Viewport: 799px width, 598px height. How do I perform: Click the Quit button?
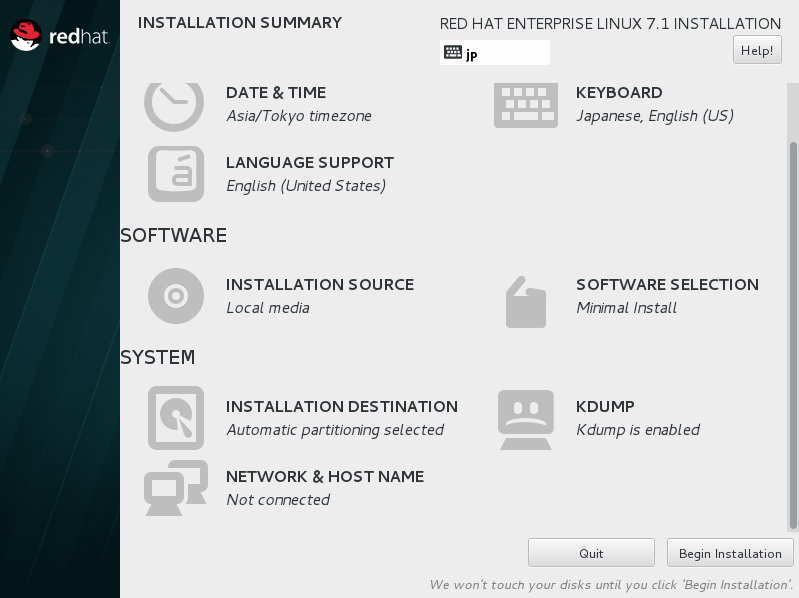(591, 553)
